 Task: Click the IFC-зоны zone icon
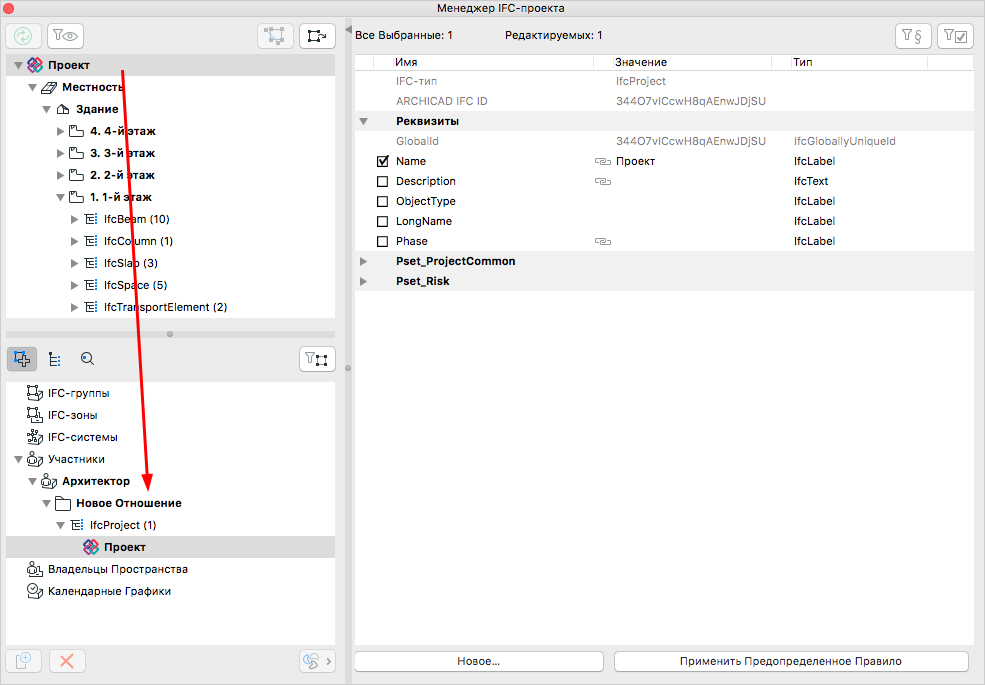coord(35,415)
